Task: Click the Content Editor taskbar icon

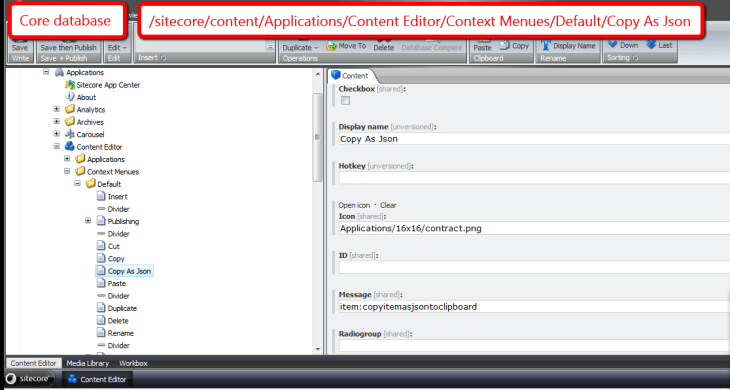Action: coord(72,379)
